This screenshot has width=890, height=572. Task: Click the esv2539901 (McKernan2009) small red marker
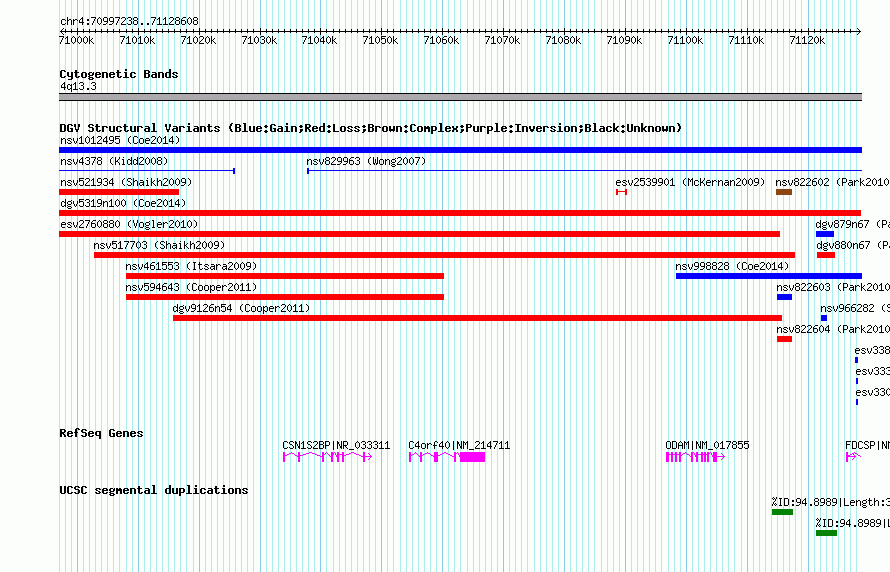[622, 192]
